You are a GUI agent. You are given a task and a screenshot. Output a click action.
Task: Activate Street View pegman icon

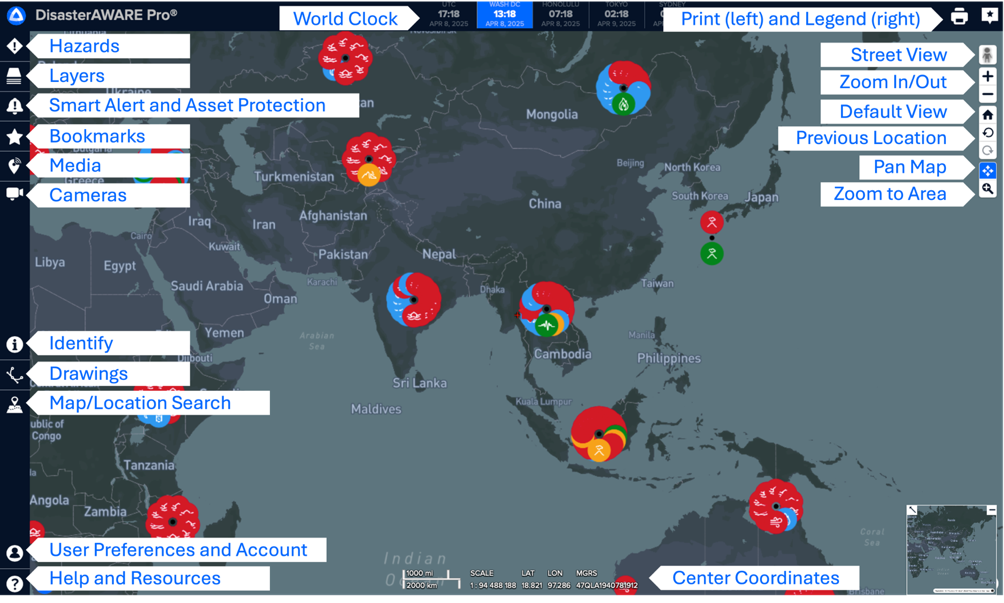tap(987, 54)
